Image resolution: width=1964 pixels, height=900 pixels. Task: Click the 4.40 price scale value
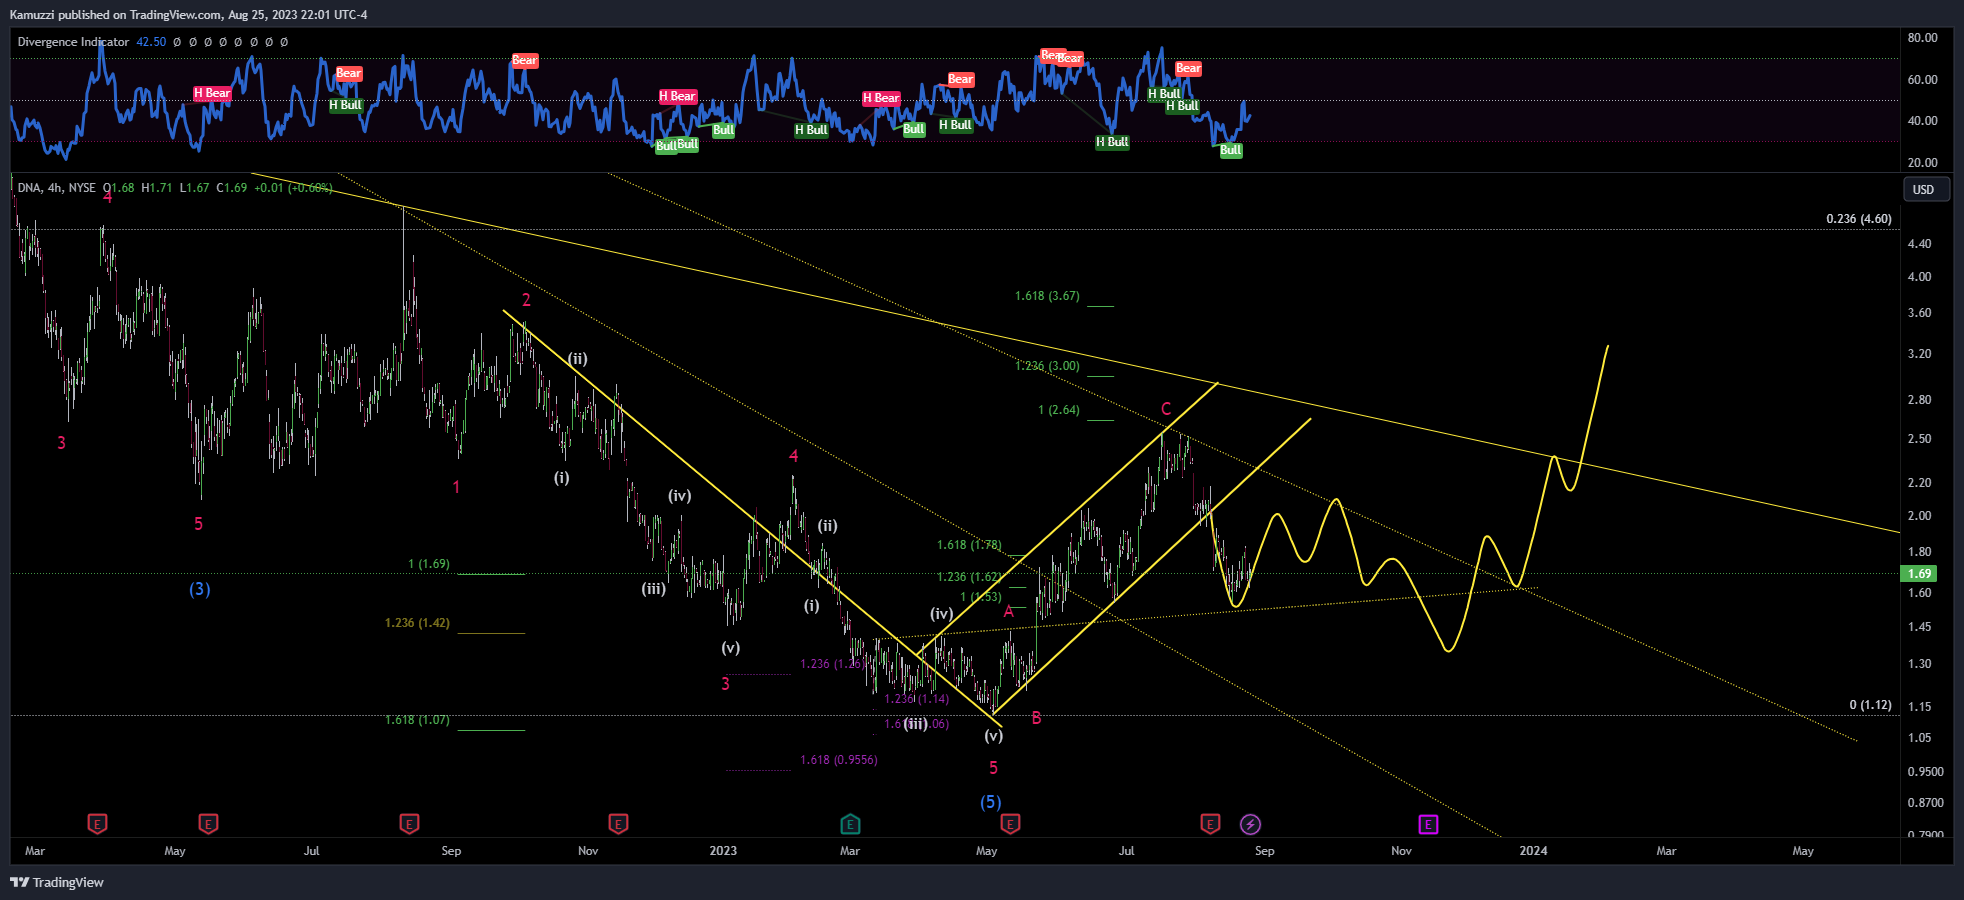click(x=1919, y=244)
